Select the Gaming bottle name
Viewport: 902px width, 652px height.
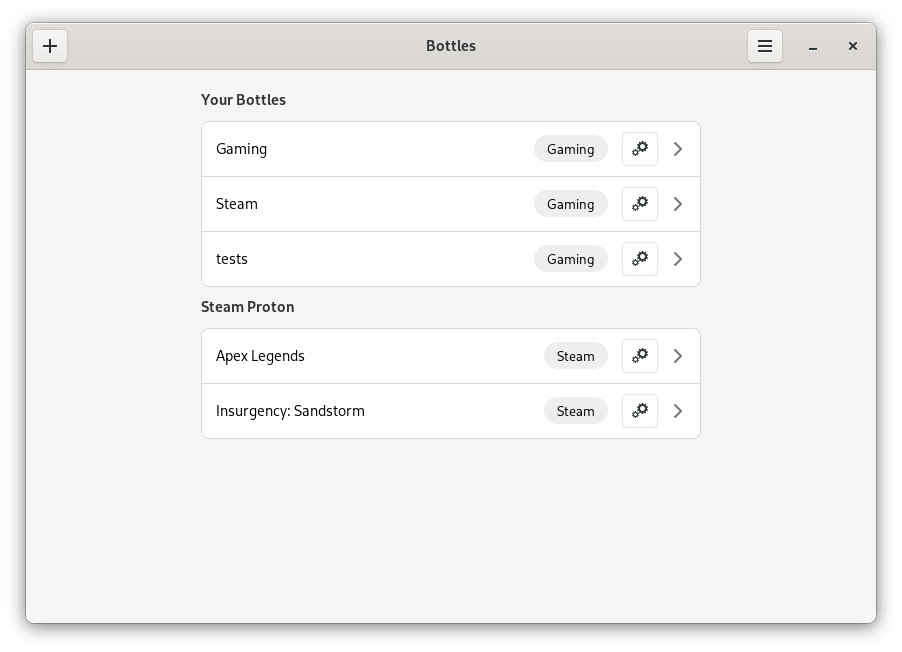[x=241, y=149]
